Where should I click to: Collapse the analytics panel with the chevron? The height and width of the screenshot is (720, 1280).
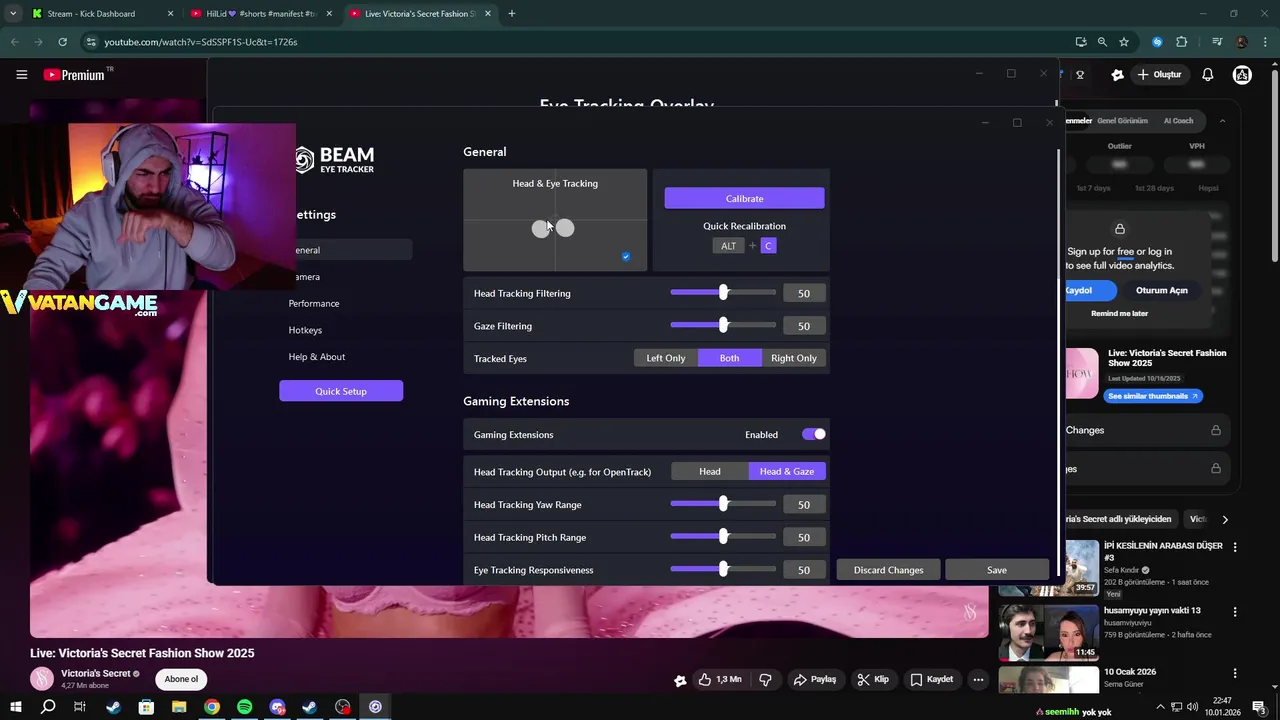pos(1222,121)
